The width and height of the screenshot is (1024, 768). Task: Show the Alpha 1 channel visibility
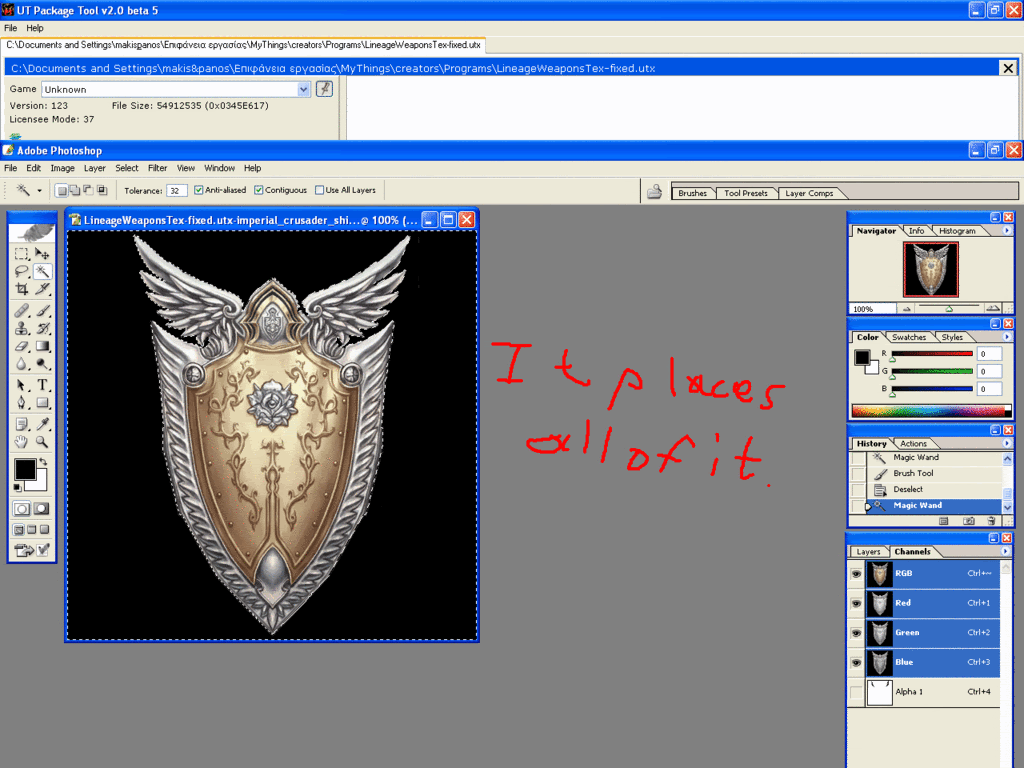(856, 692)
